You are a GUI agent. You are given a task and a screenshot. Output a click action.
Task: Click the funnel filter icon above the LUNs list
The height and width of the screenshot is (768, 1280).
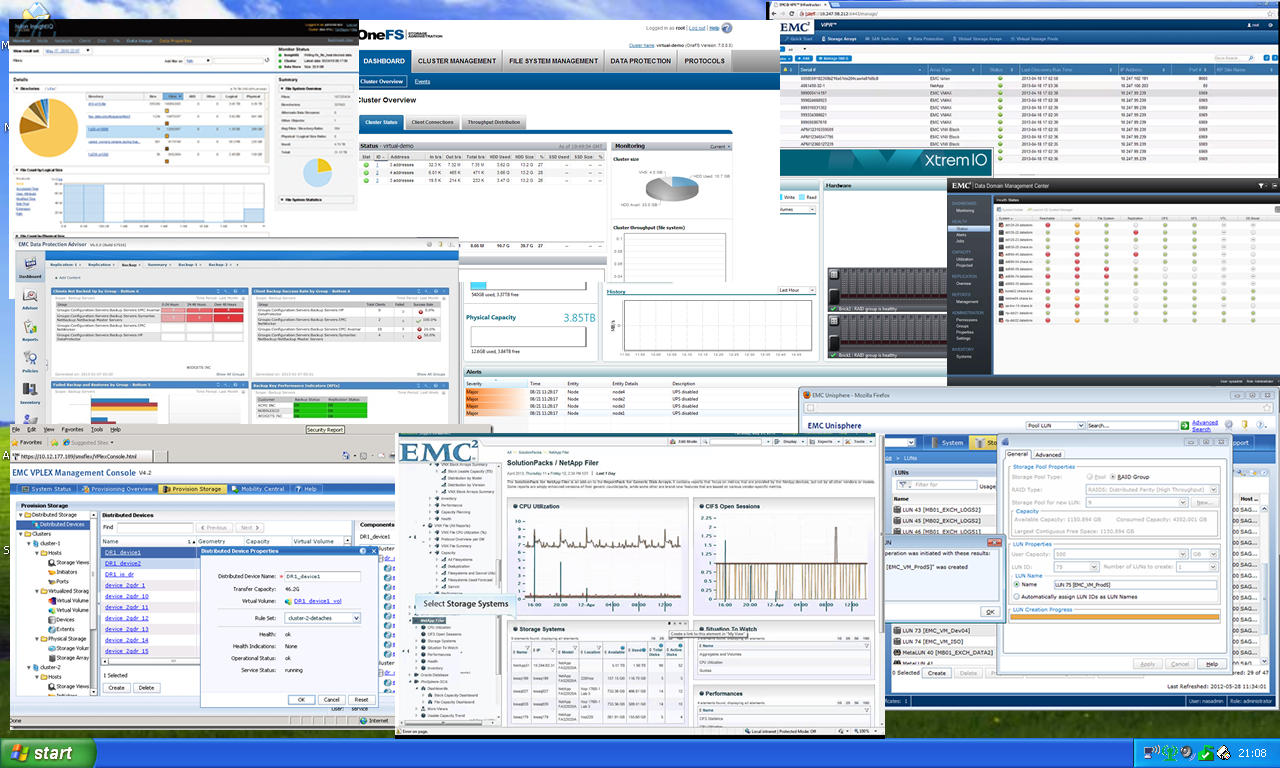[x=901, y=485]
